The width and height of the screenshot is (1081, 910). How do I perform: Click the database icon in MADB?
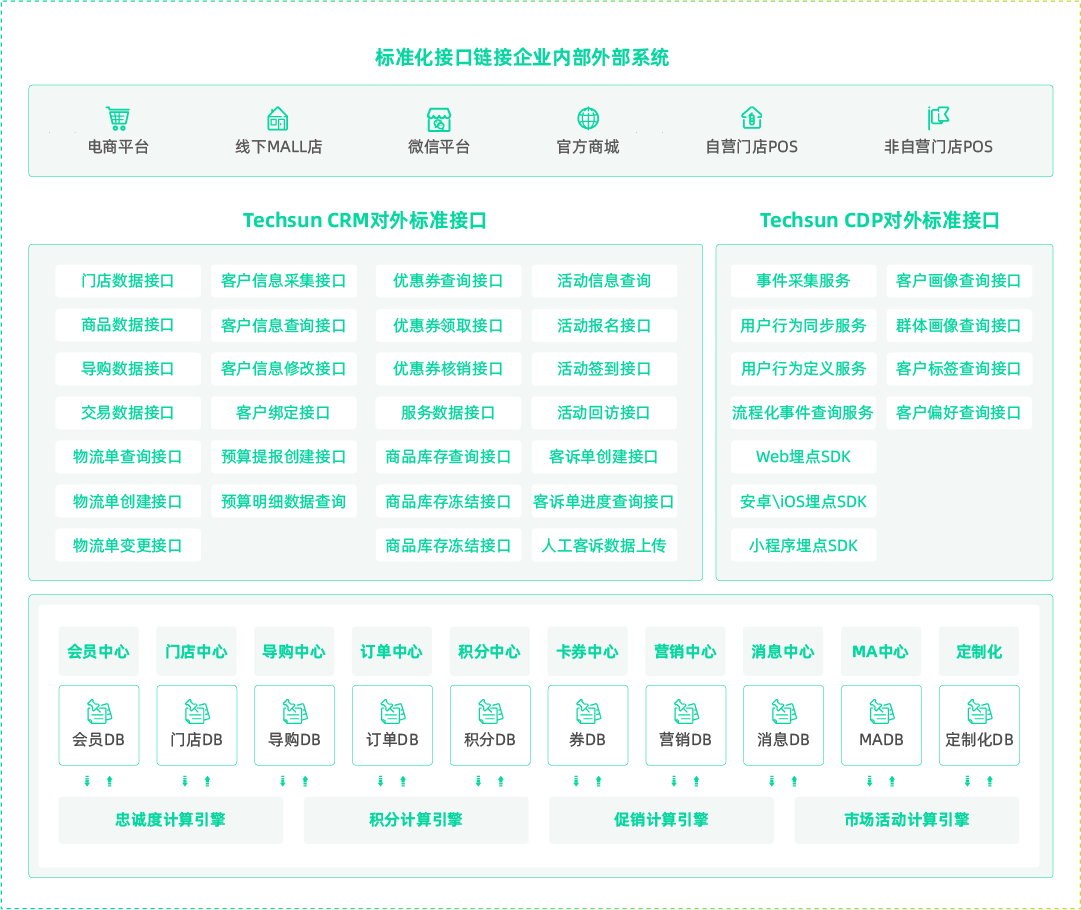[x=882, y=711]
